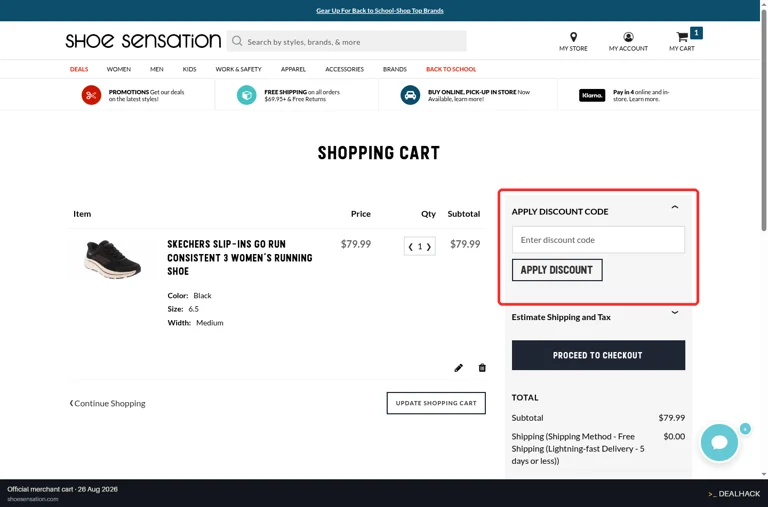Open My Account profile icon
Image resolution: width=768 pixels, height=507 pixels.
[628, 37]
